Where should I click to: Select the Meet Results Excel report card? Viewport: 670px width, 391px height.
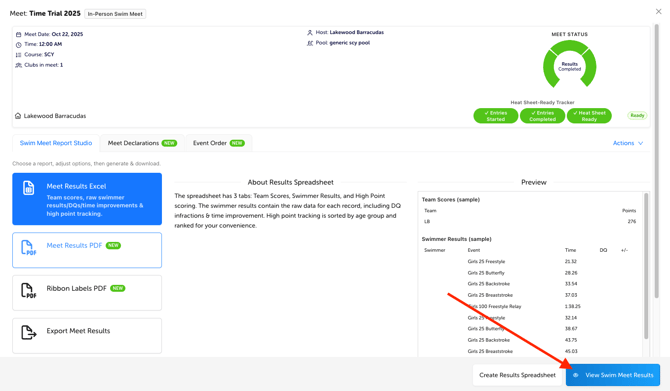(87, 199)
